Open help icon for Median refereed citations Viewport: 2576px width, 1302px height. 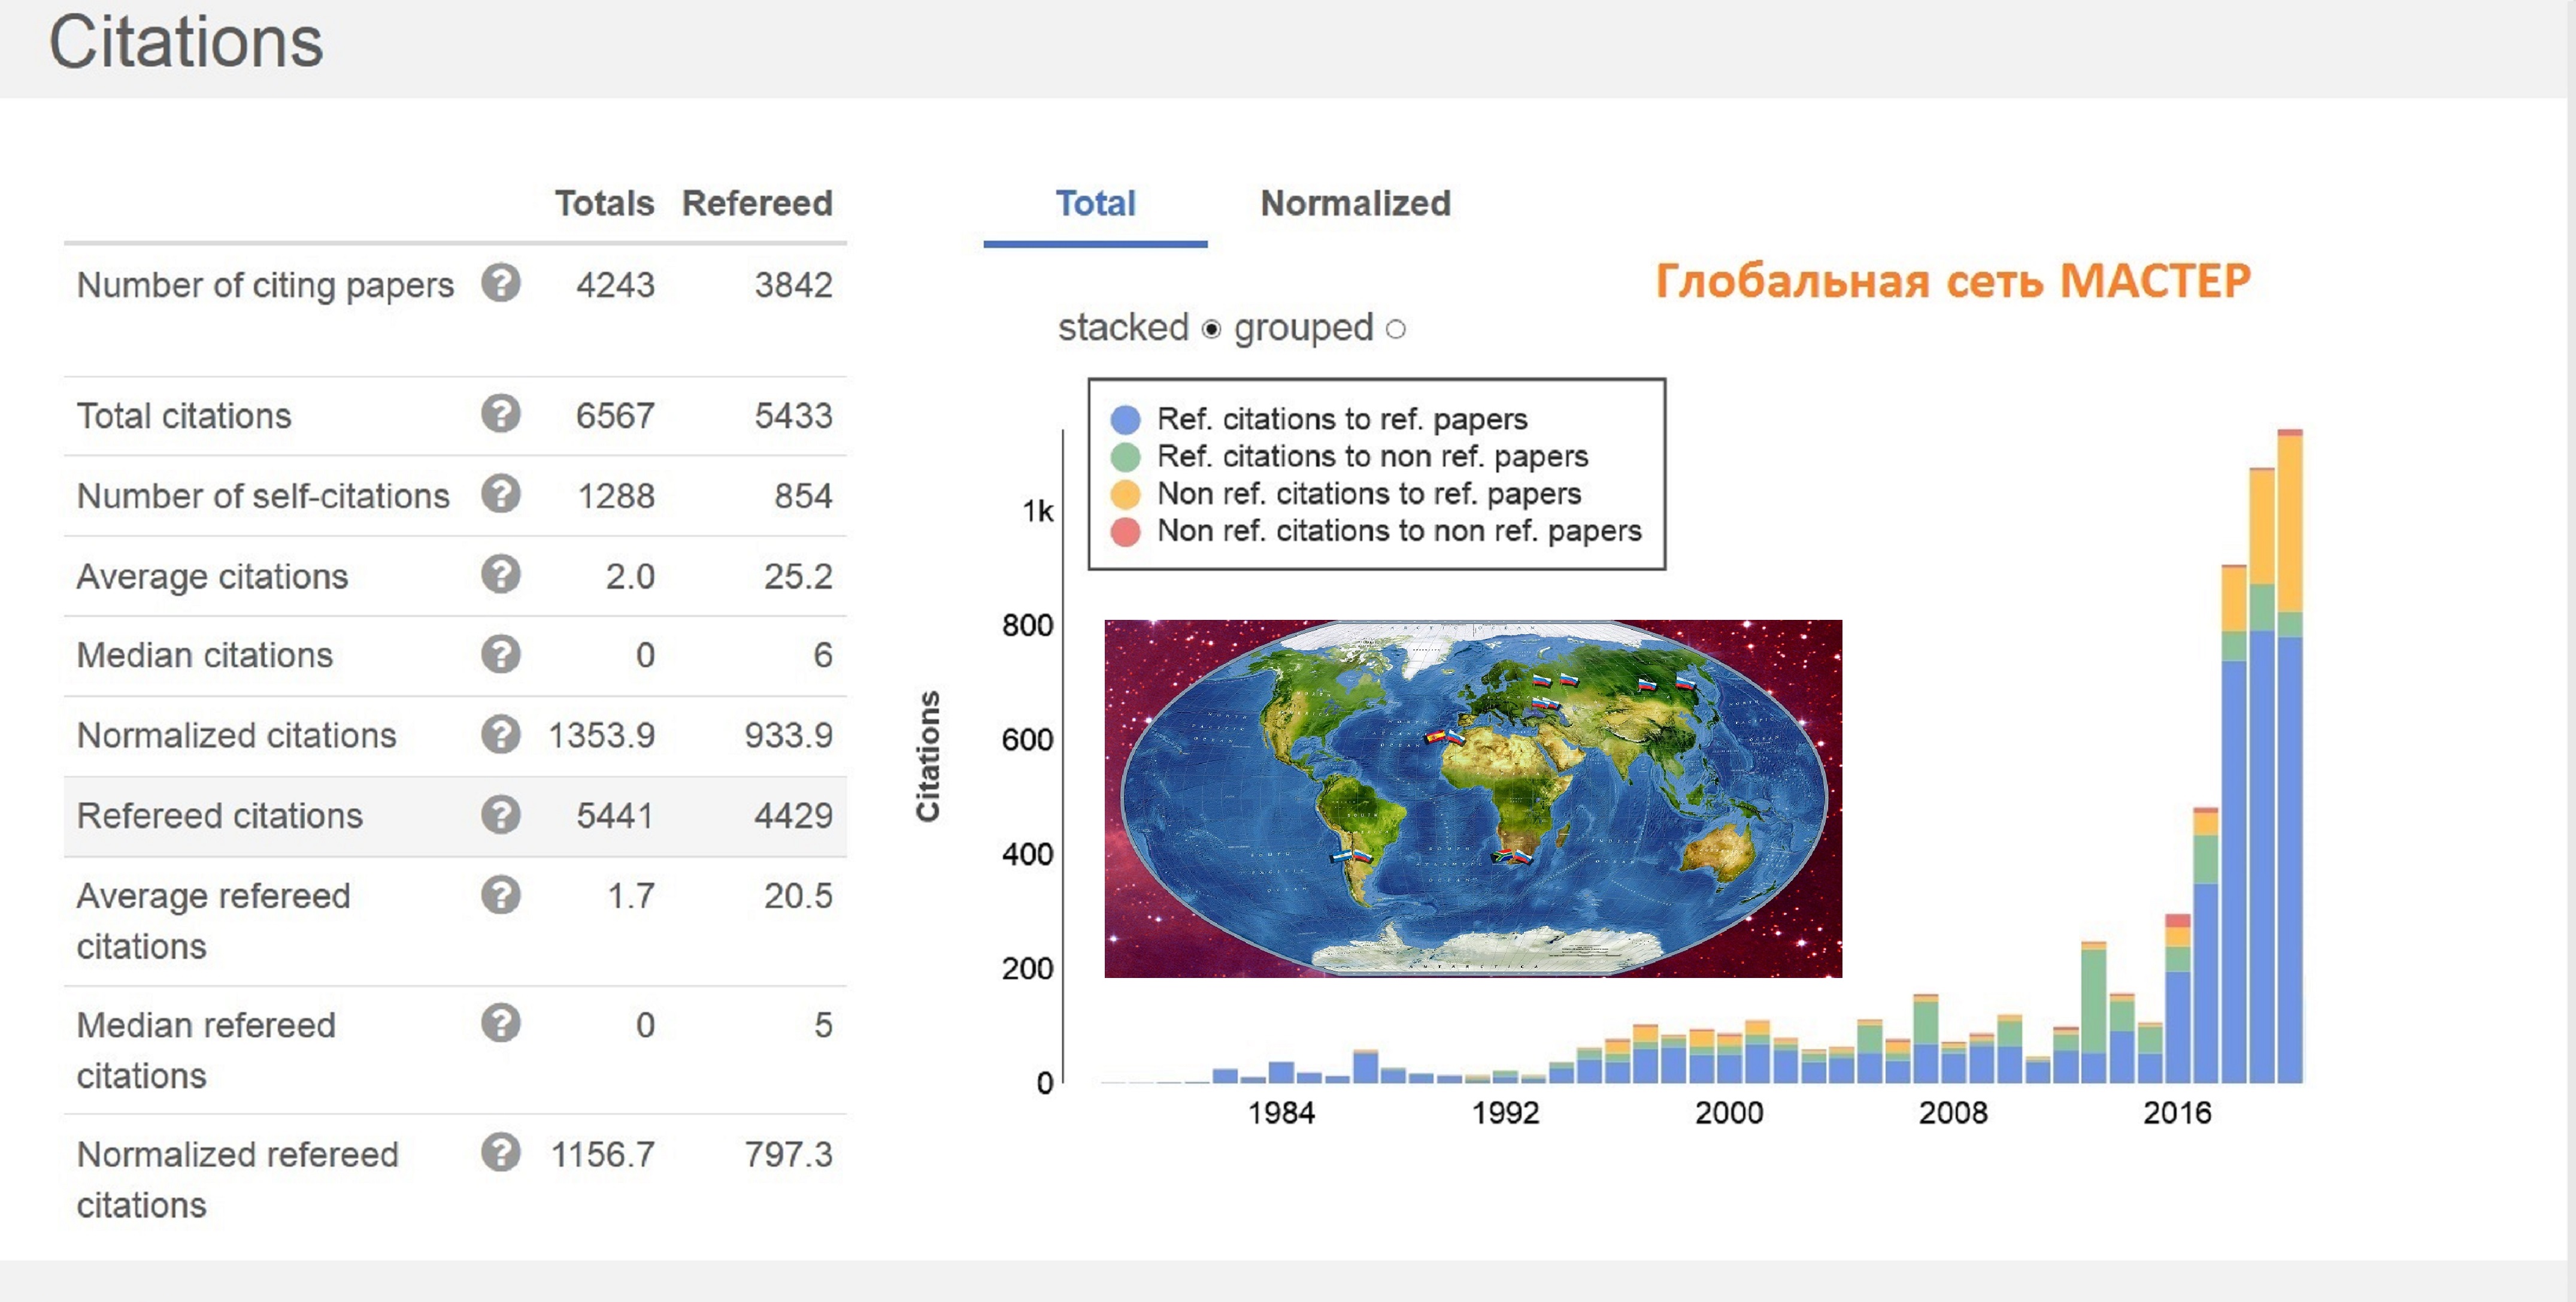[x=500, y=1023]
